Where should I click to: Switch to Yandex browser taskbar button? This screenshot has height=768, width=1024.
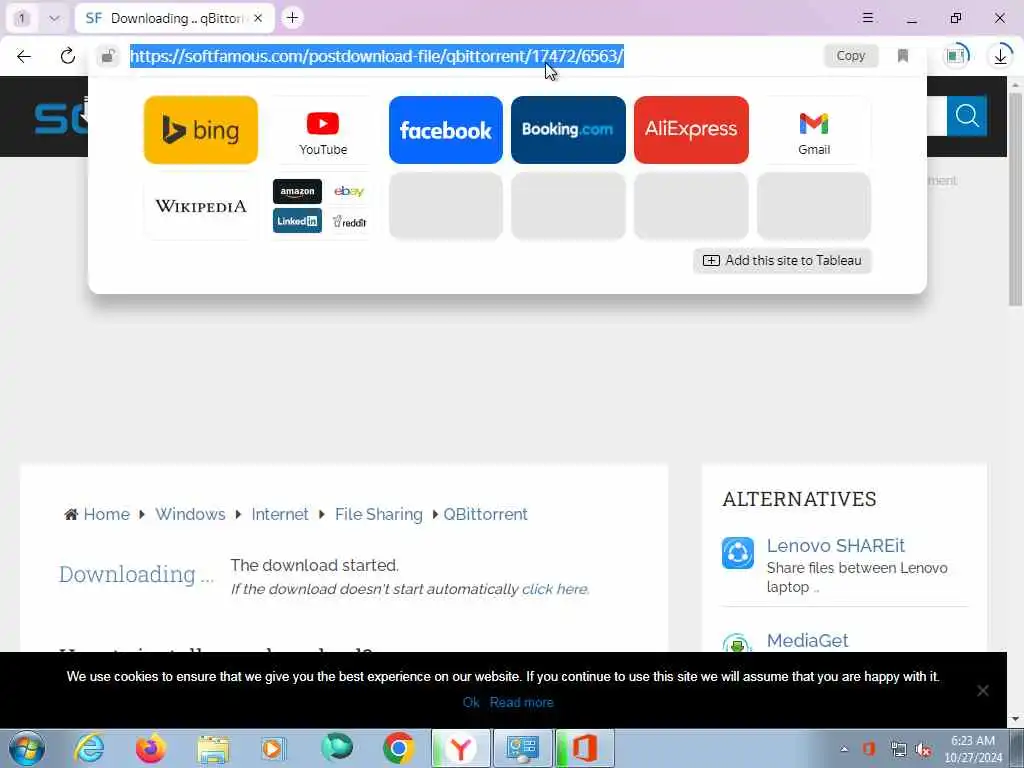point(460,748)
